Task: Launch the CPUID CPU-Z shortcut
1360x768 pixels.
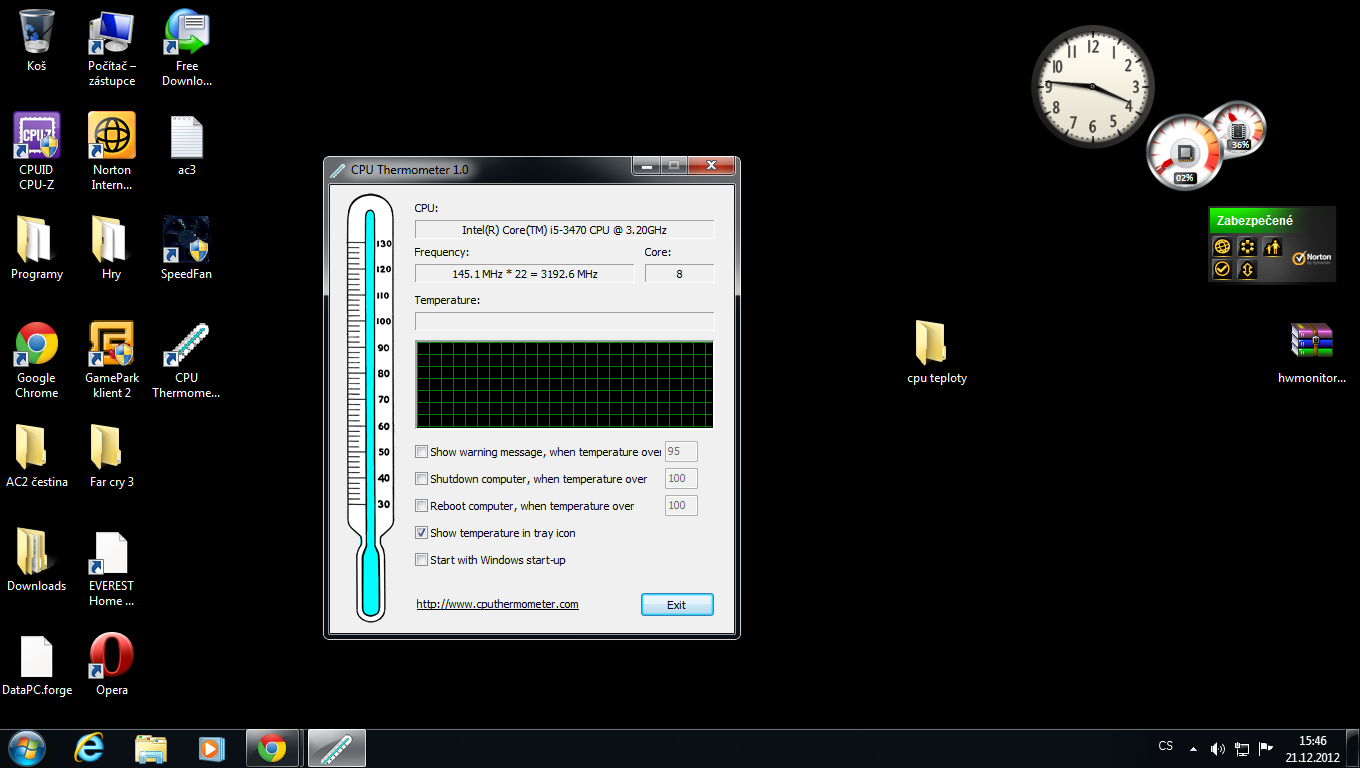Action: (37, 151)
